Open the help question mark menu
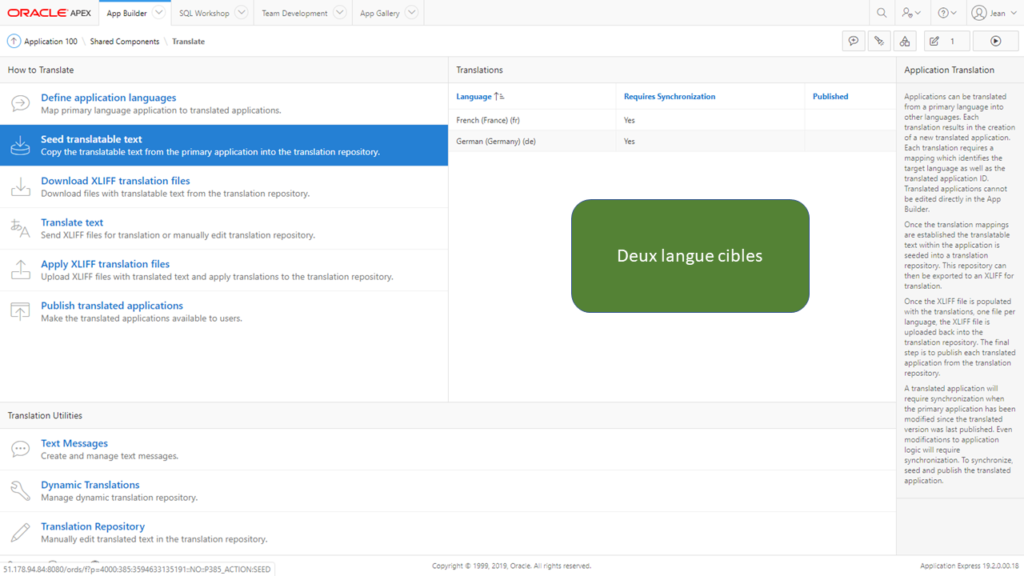The height and width of the screenshot is (576, 1024). pyautogui.click(x=947, y=13)
